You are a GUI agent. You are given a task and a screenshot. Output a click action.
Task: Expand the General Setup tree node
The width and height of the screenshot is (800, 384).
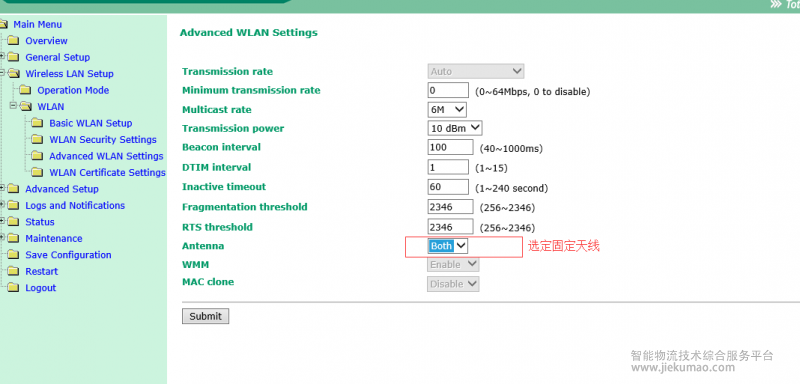(x=3, y=56)
